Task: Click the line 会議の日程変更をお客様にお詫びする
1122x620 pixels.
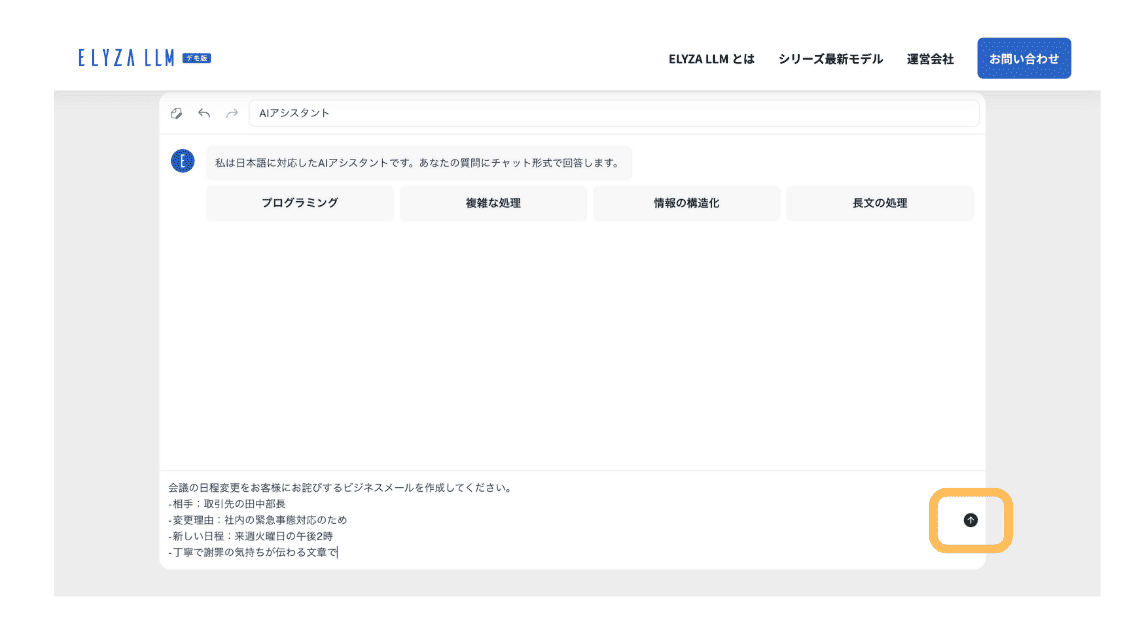Action: click(340, 488)
